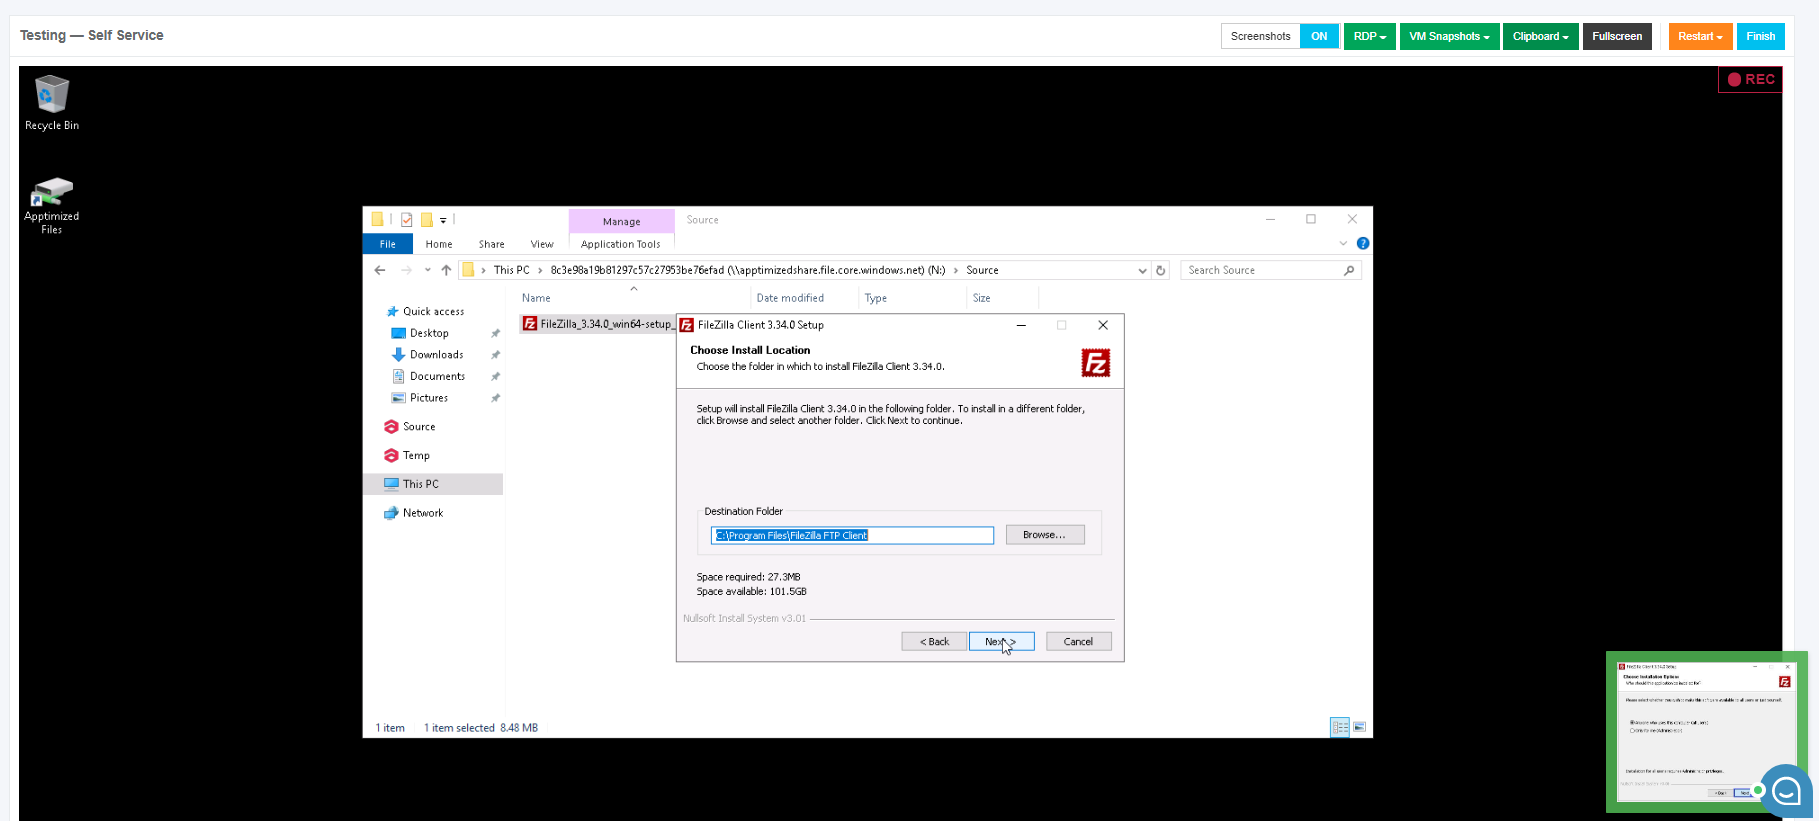Open Documents in navigation pane

[437, 376]
